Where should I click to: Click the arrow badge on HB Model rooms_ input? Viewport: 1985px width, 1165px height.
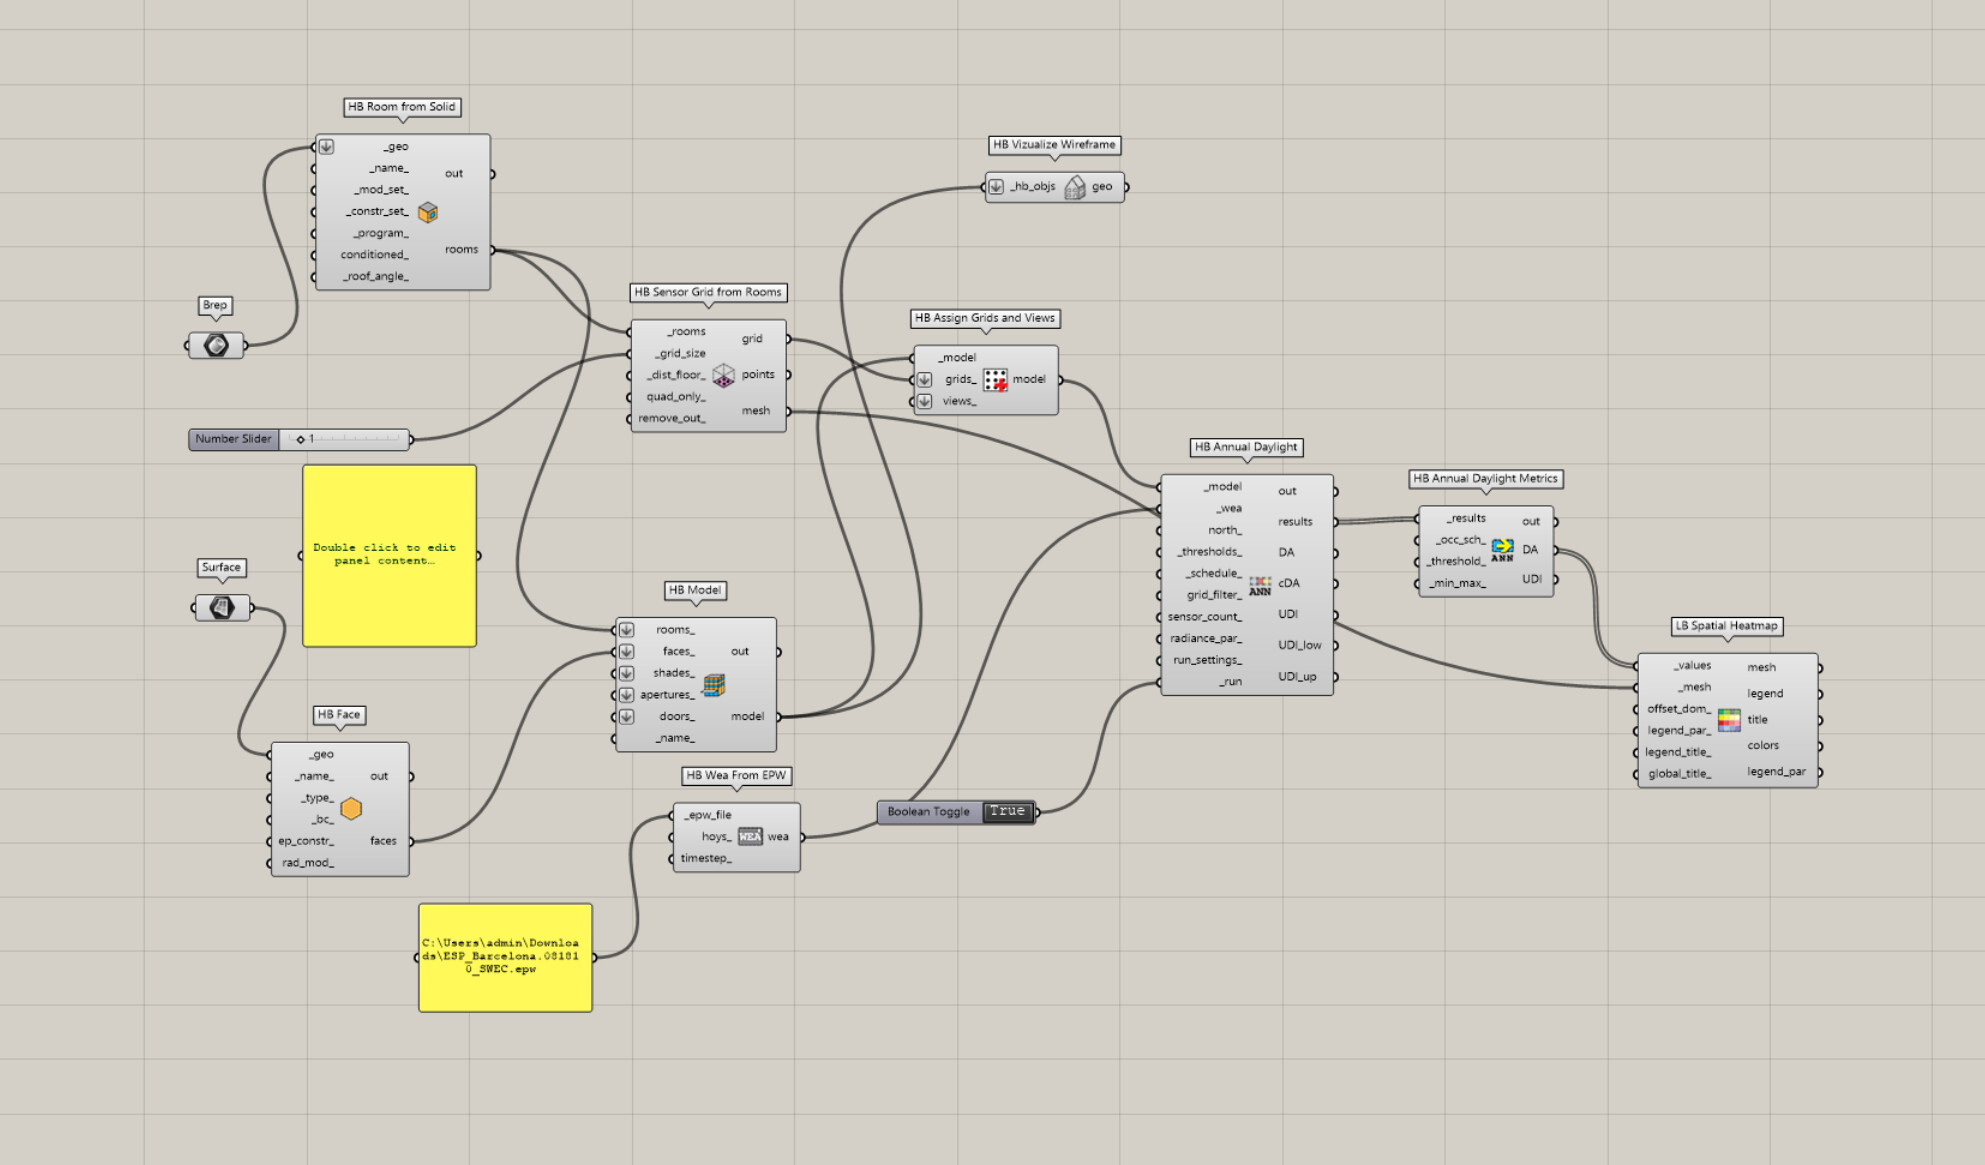(627, 630)
